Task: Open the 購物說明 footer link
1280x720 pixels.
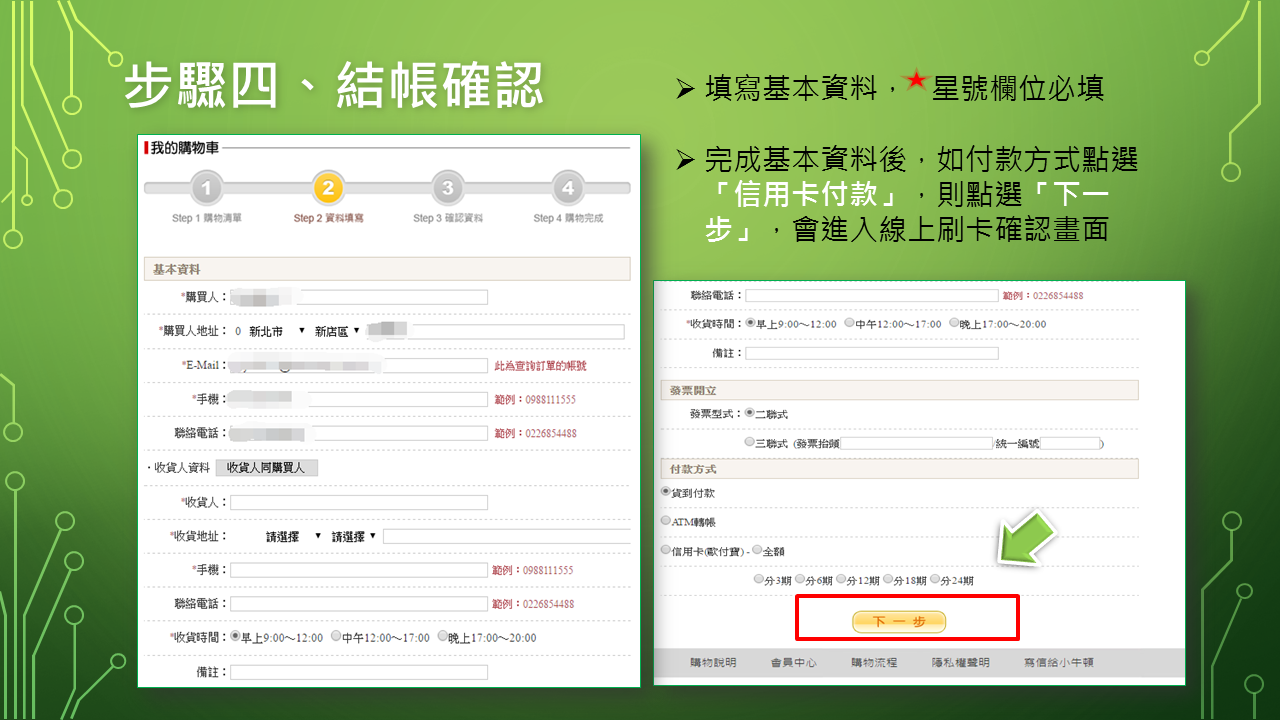Action: pos(713,662)
